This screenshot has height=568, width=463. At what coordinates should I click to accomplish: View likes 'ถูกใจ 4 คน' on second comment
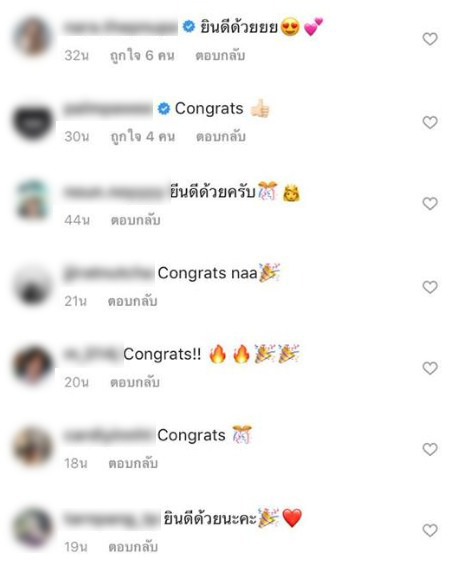click(142, 137)
